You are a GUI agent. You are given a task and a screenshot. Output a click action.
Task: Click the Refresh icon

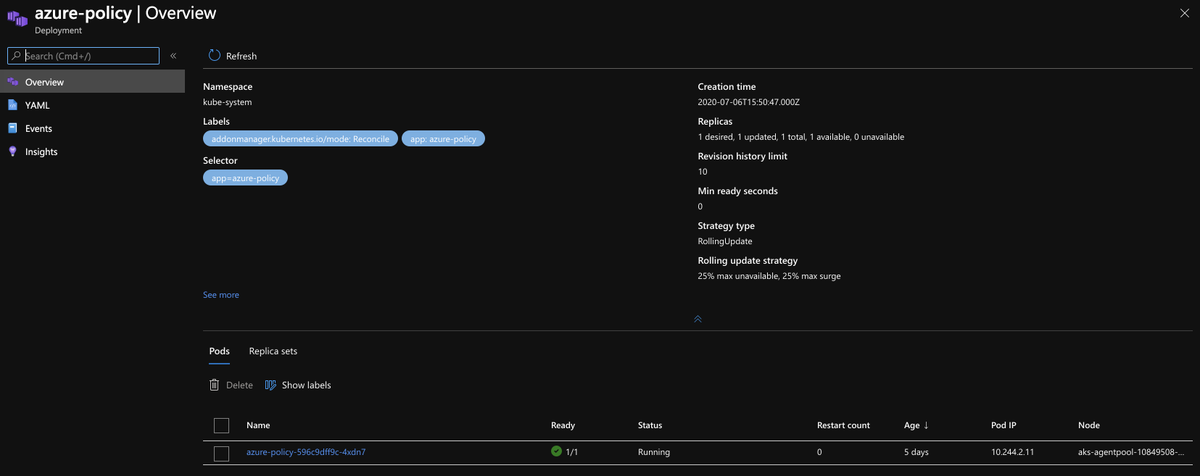pos(214,56)
